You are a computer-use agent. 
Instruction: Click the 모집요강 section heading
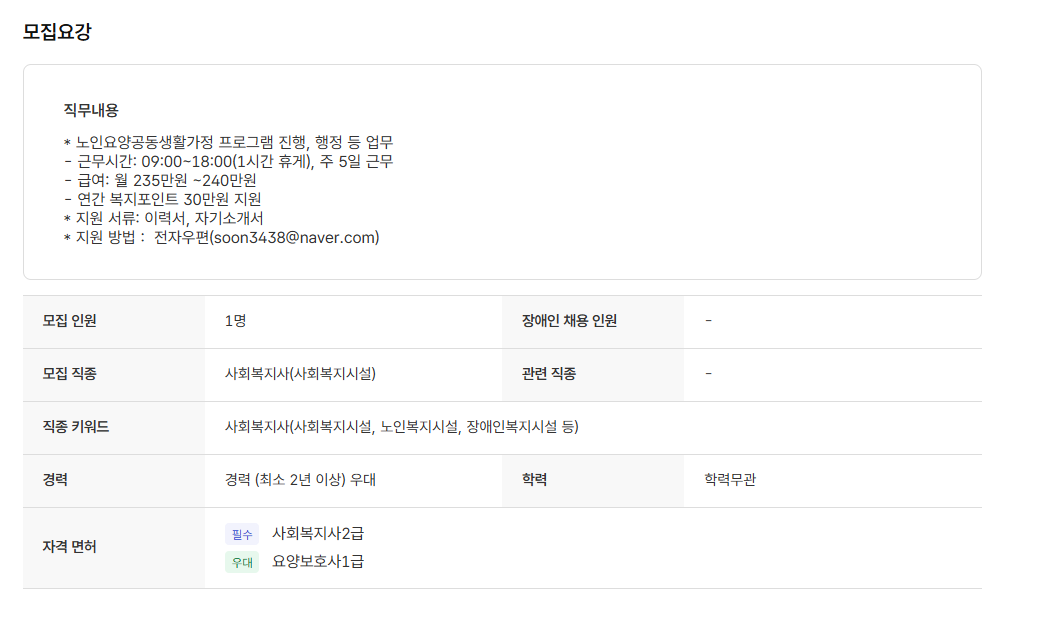pos(57,31)
